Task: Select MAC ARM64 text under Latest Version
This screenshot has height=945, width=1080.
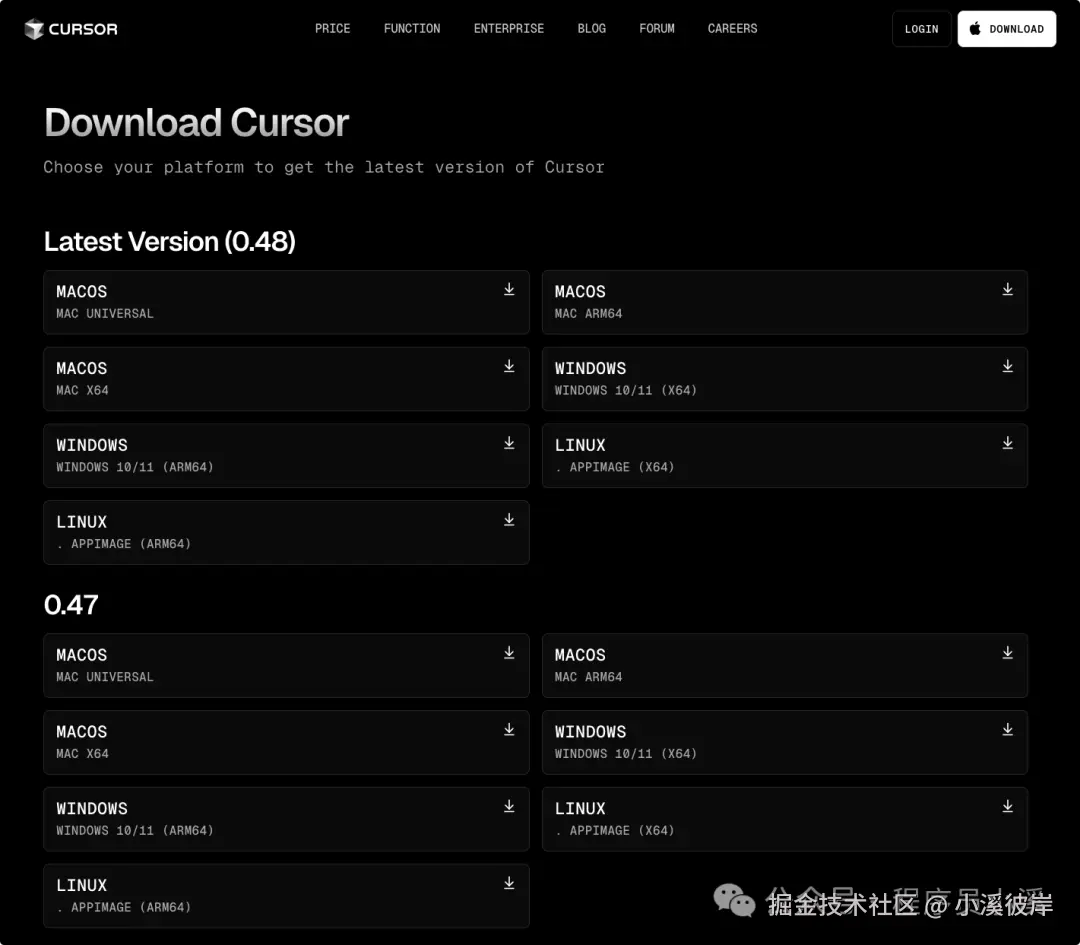Action: [x=588, y=313]
